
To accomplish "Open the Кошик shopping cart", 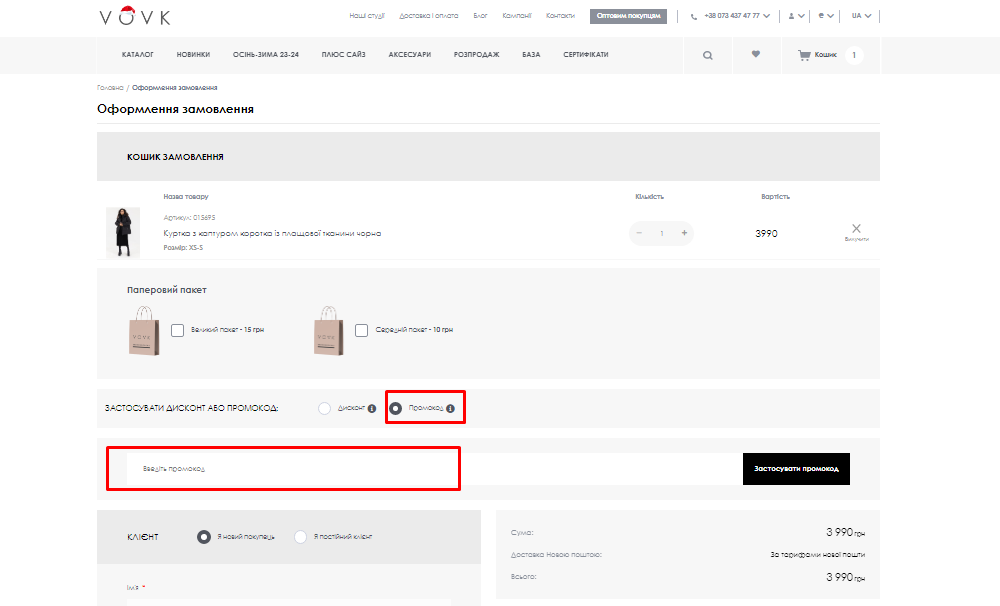I will [818, 55].
